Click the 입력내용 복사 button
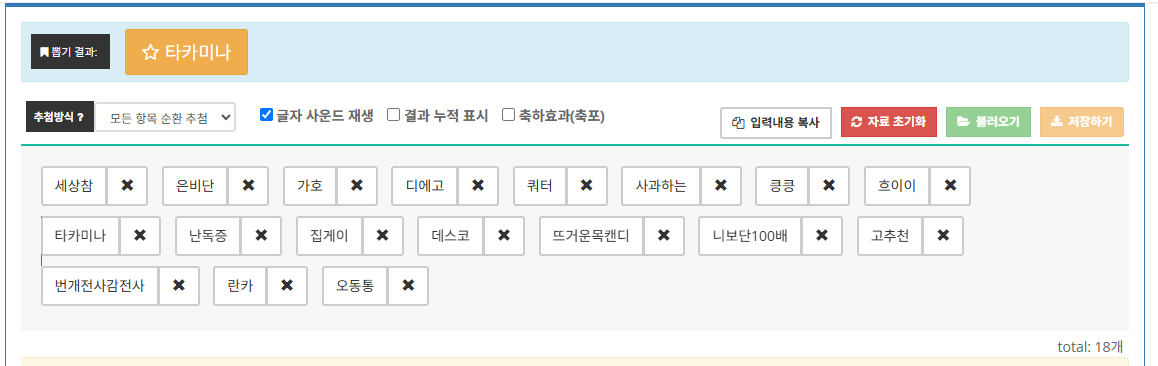 [776, 122]
